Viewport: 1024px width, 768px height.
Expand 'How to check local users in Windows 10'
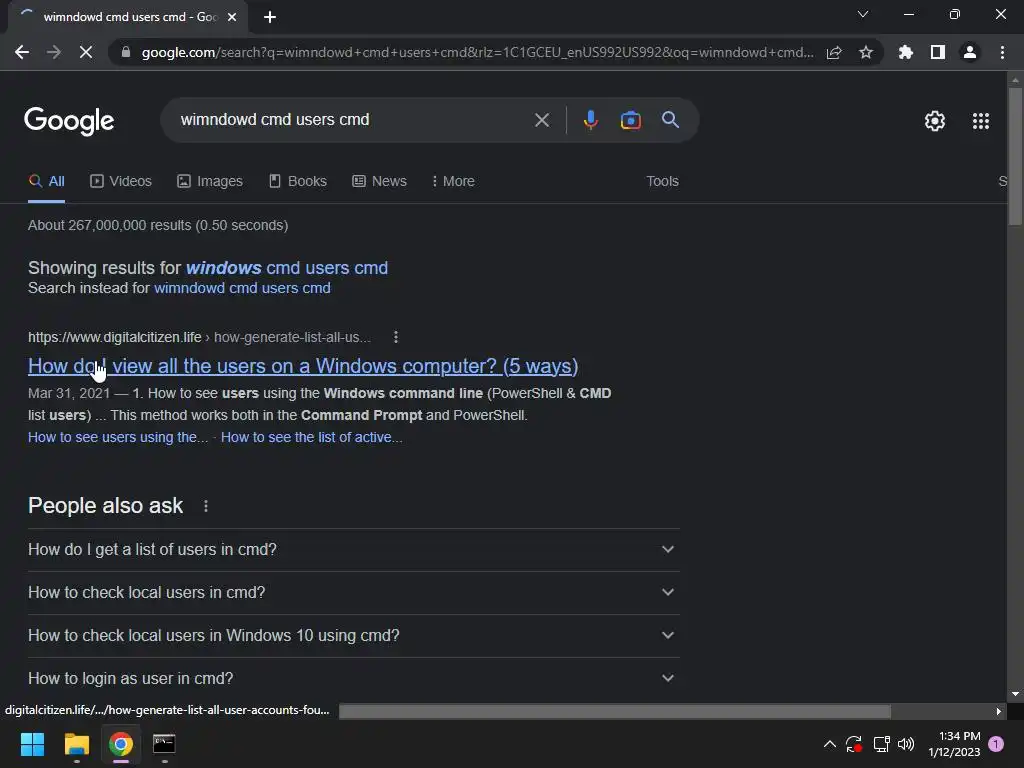coord(353,636)
